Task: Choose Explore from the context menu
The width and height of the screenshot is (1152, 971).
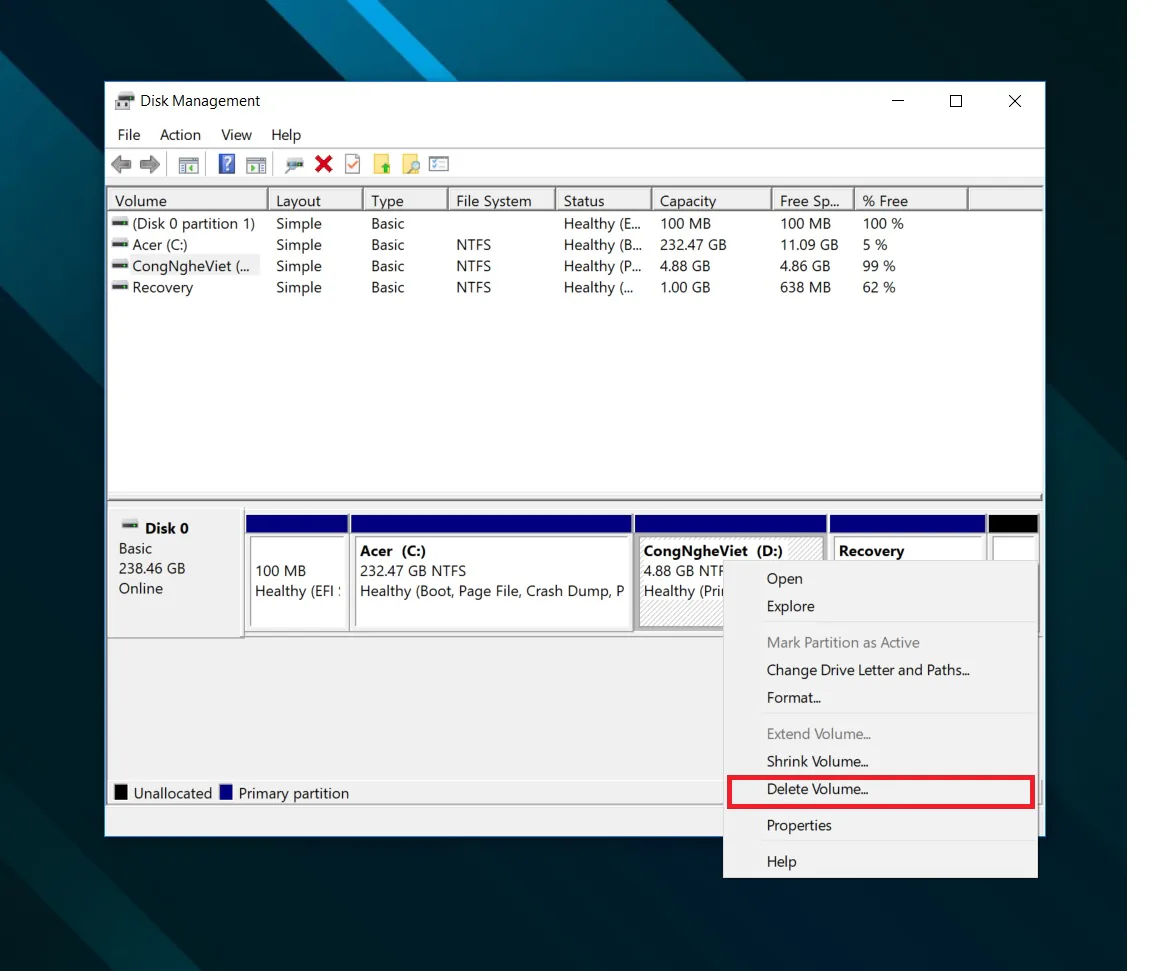Action: point(880,607)
